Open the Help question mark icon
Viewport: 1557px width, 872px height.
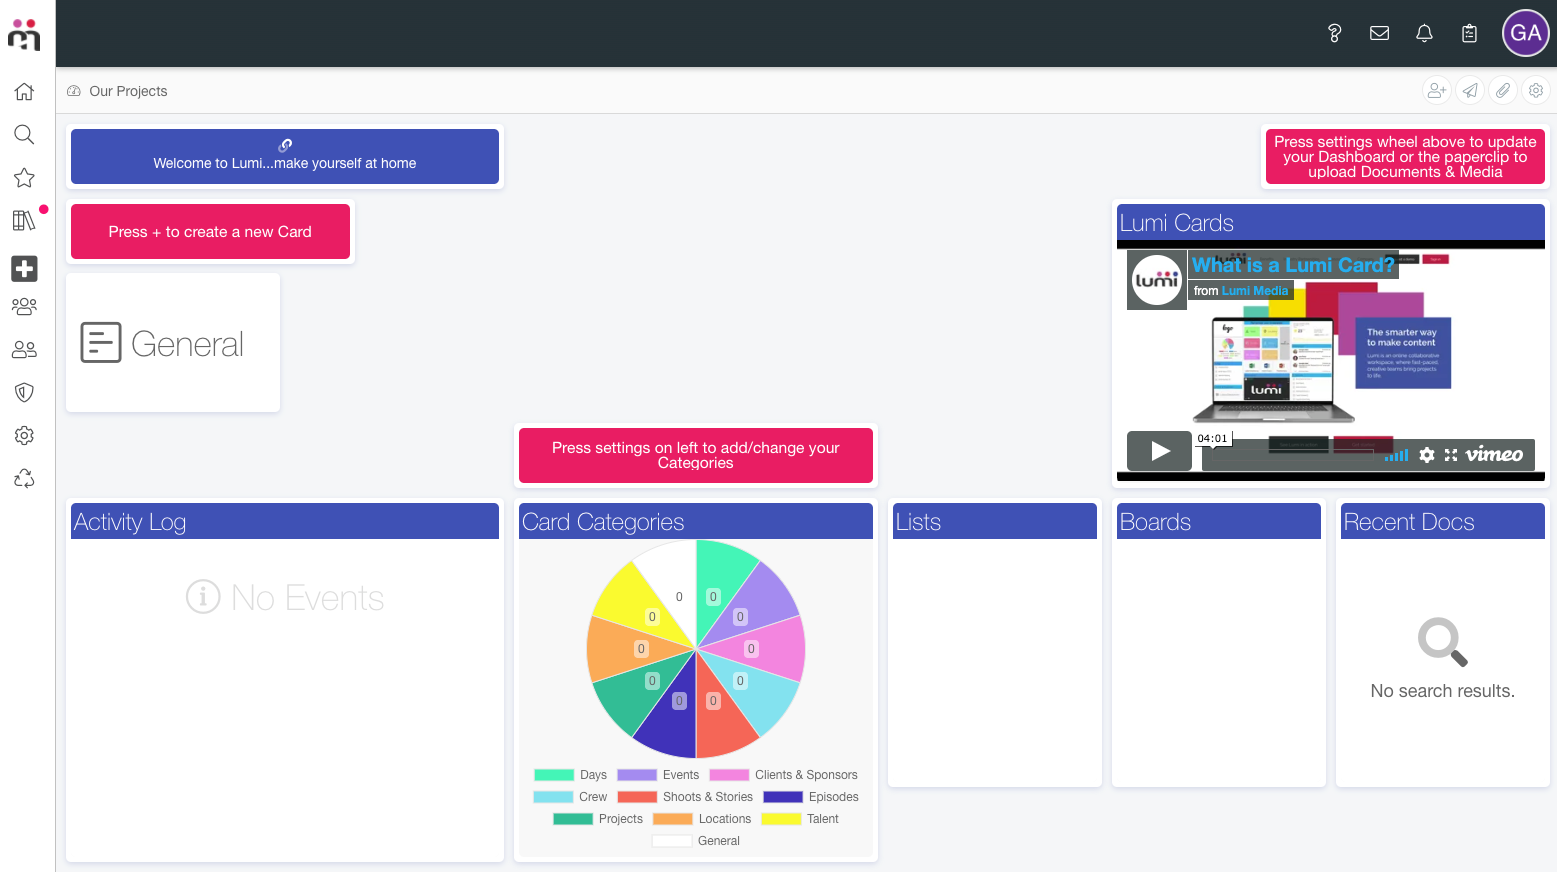click(1334, 33)
